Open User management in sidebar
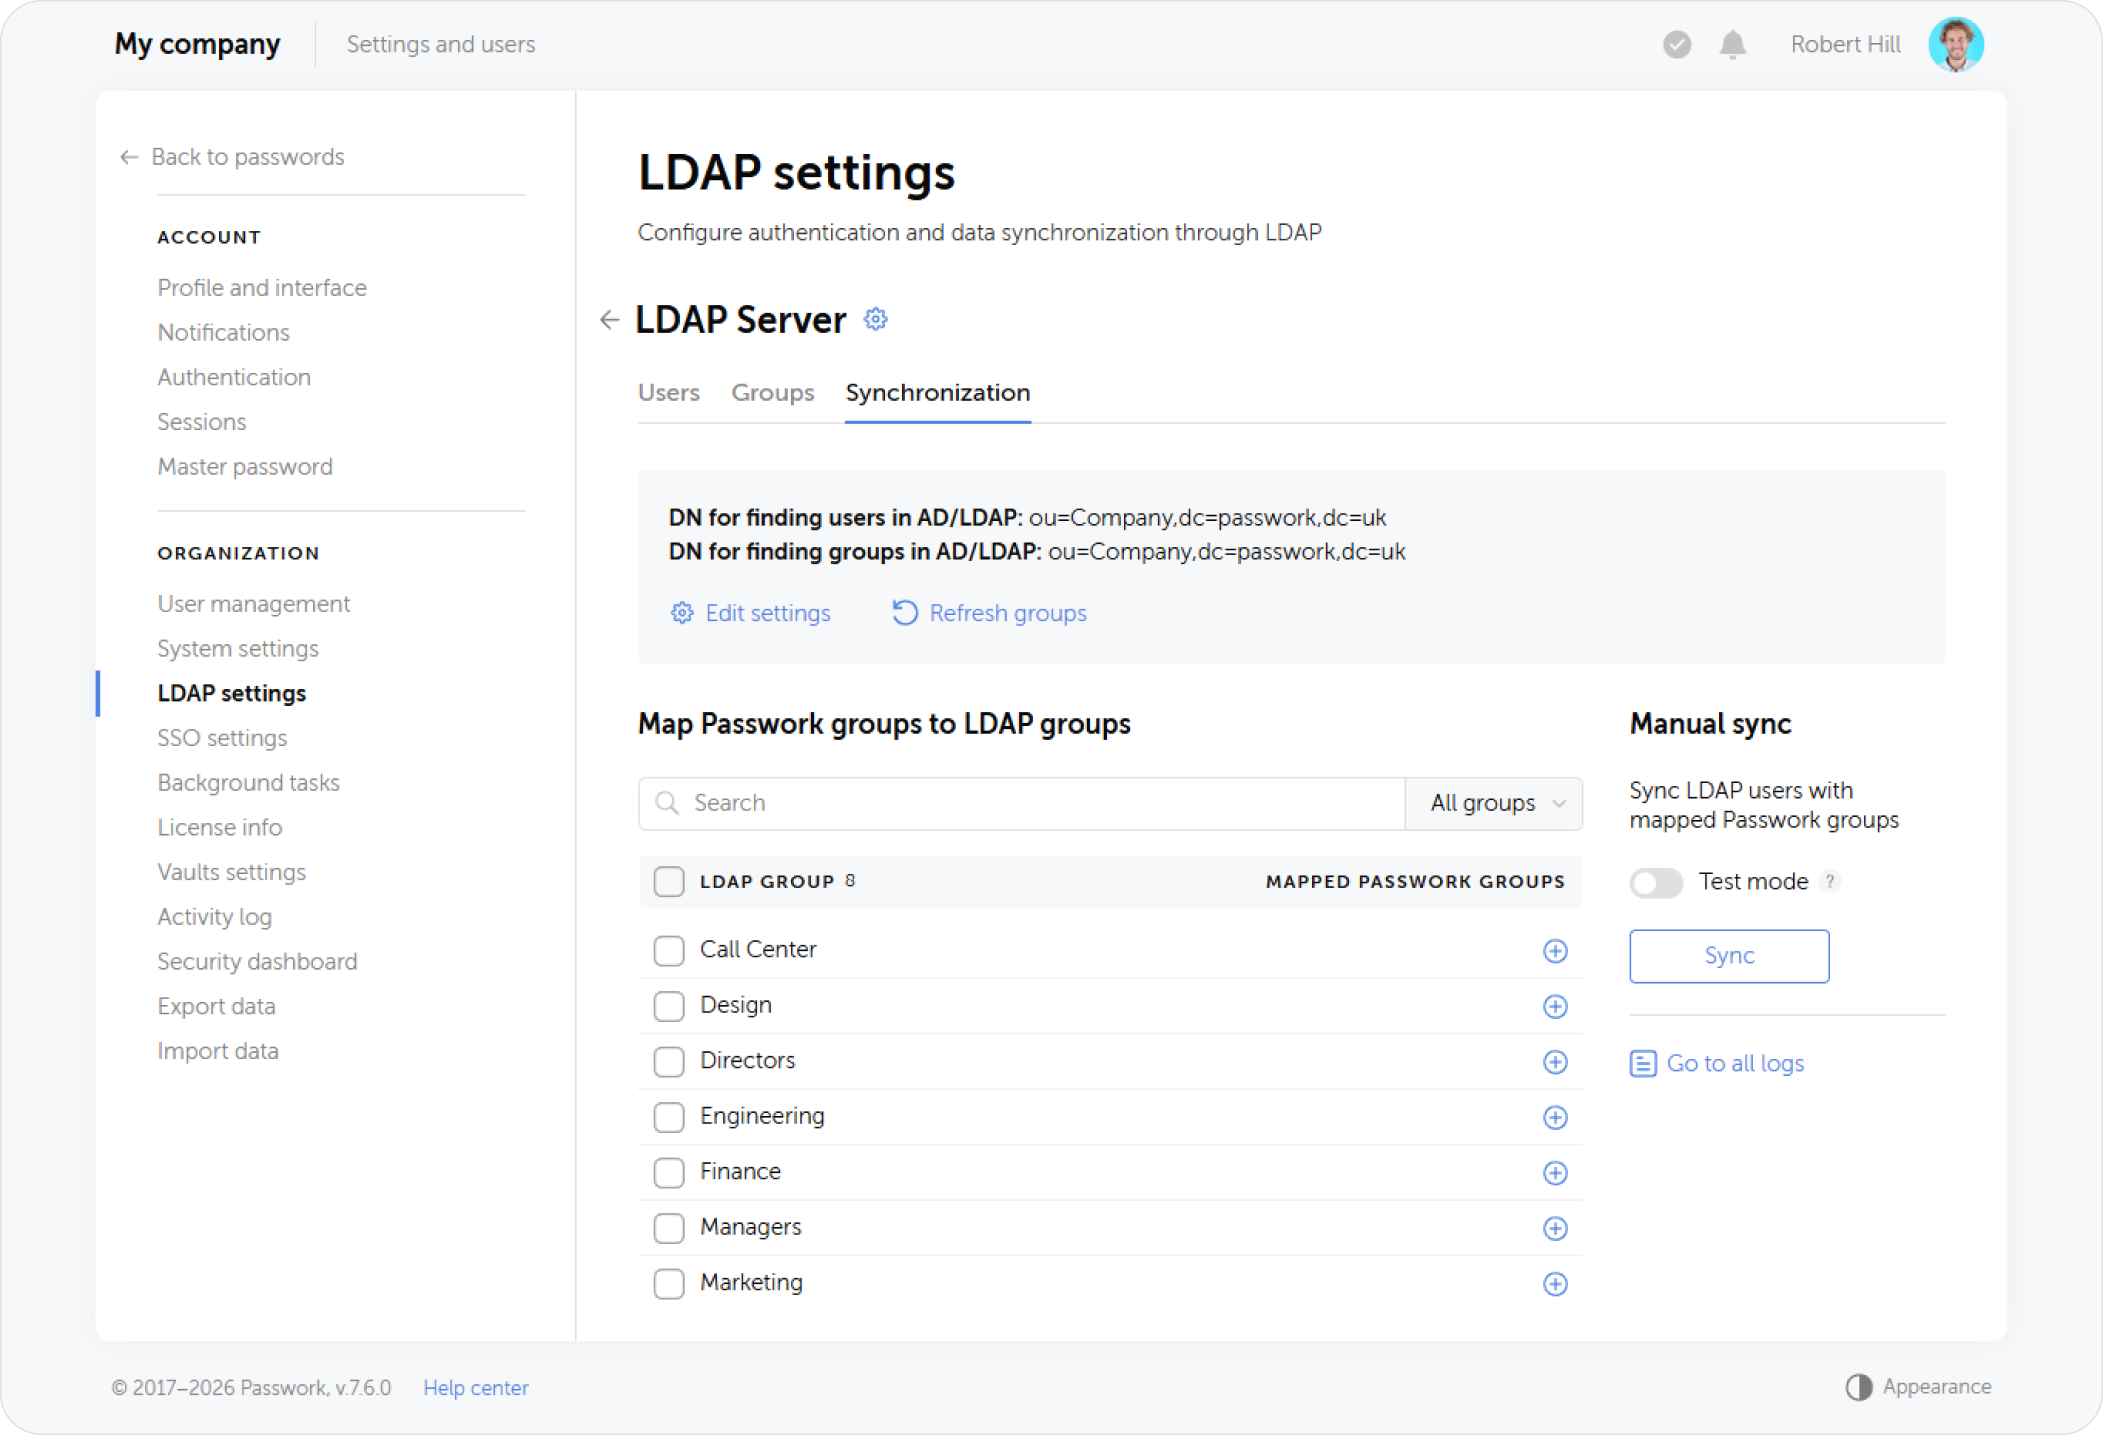Image resolution: width=2103 pixels, height=1435 pixels. point(254,604)
